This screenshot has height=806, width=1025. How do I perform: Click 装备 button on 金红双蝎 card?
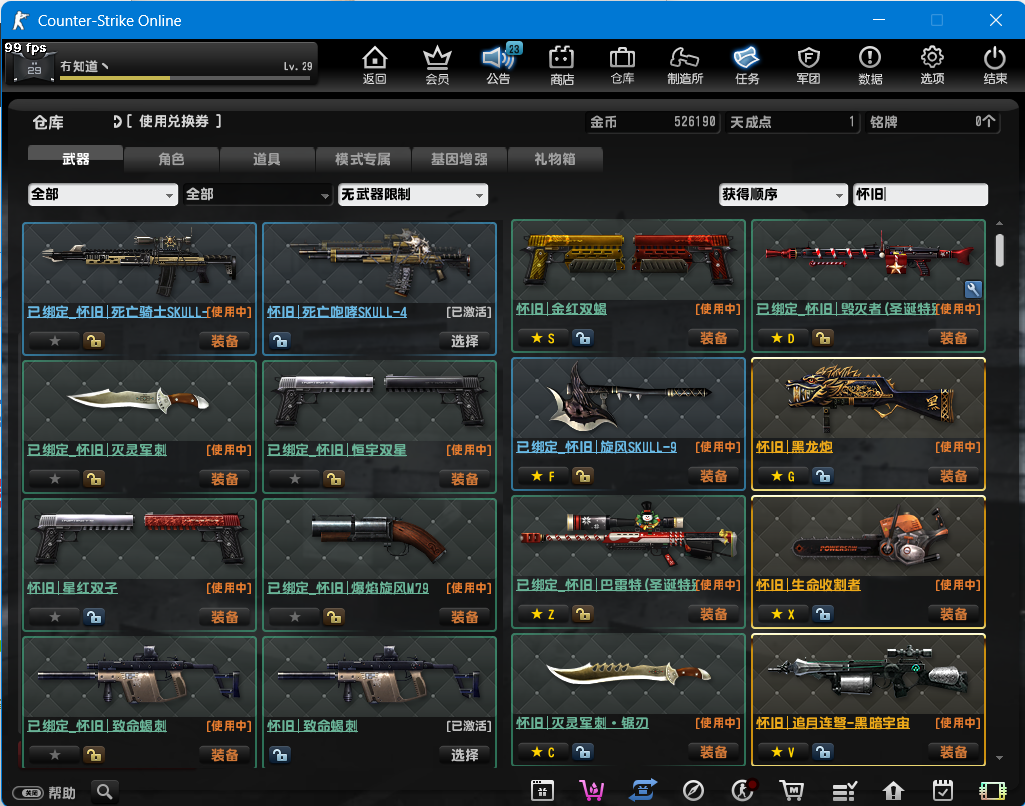(x=713, y=338)
